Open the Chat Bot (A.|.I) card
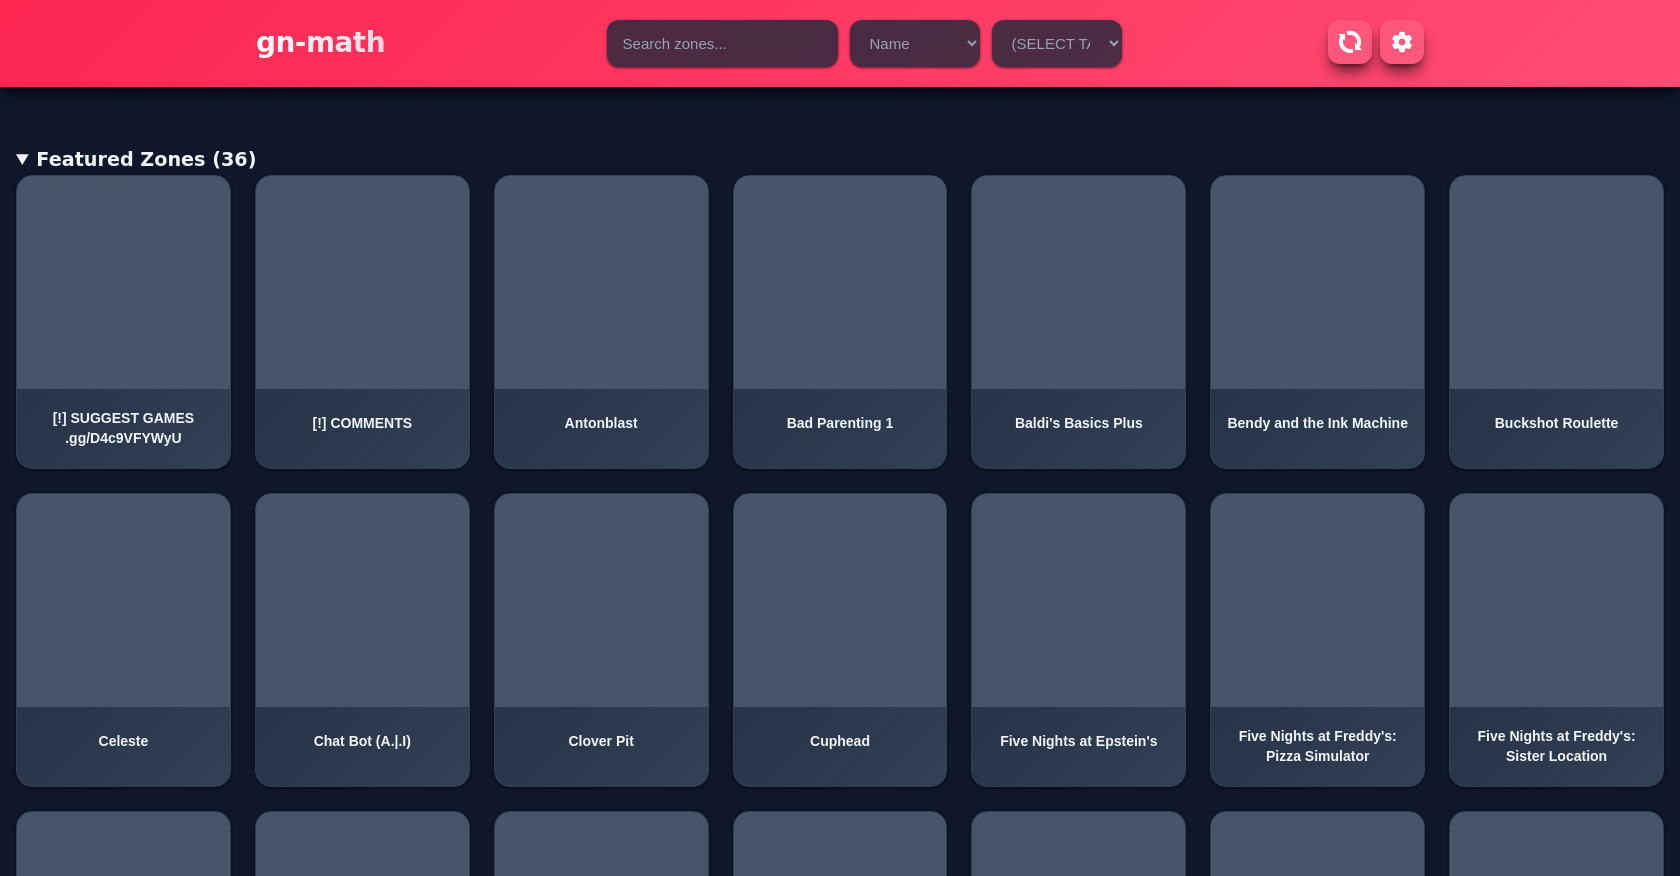Image resolution: width=1680 pixels, height=876 pixels. pos(362,639)
